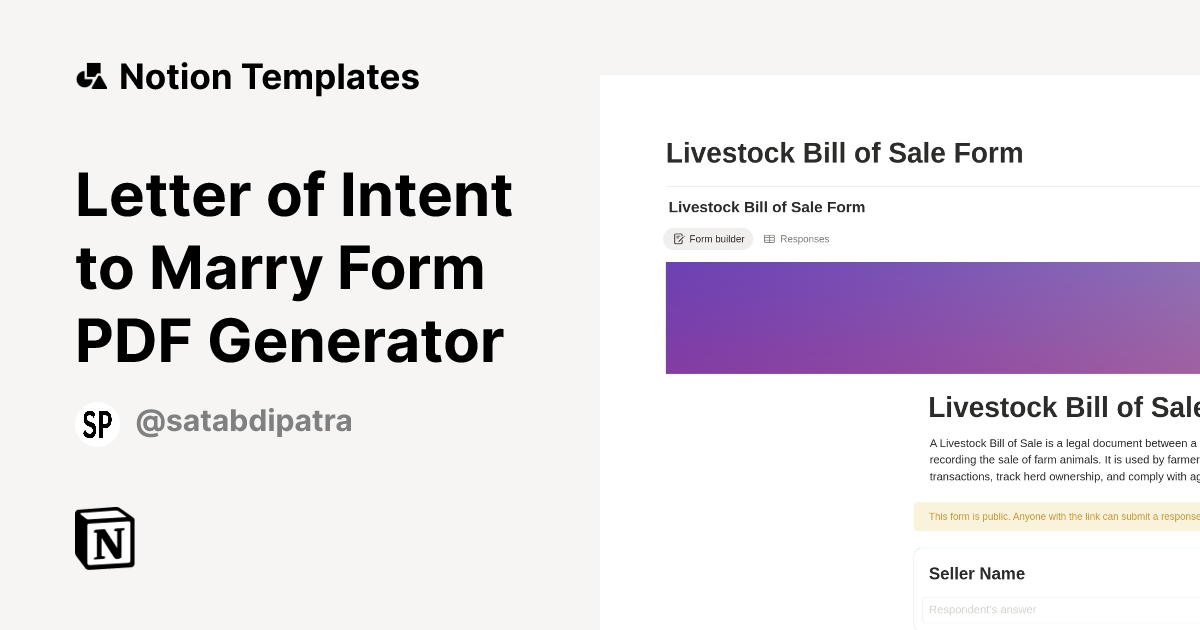
Task: Click the Letter of Intent to Marry title
Action: point(294,267)
